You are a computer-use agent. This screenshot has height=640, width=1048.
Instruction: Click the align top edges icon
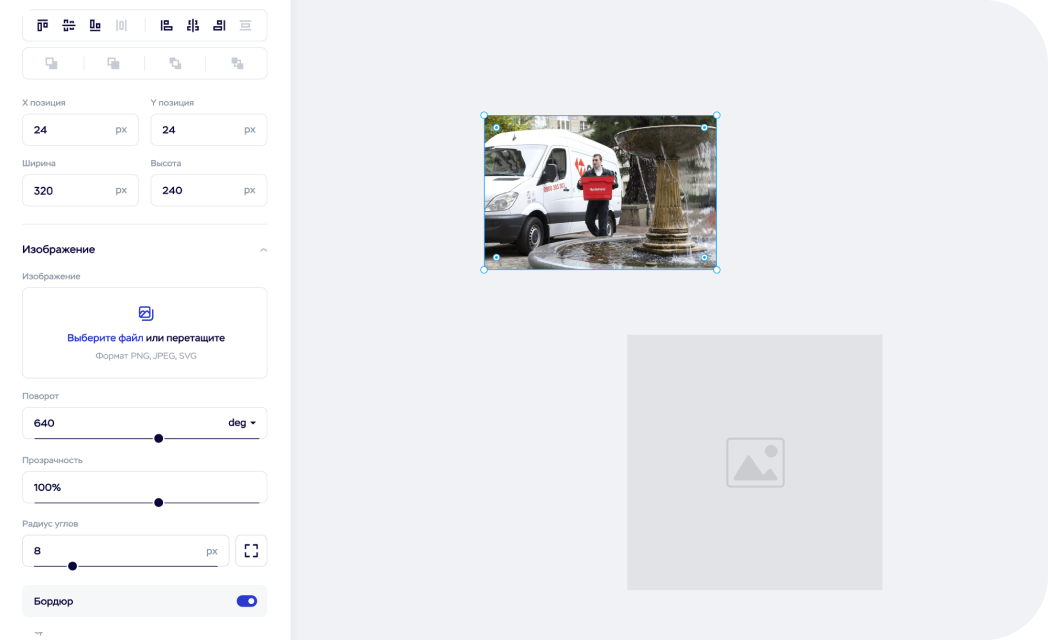(x=42, y=25)
